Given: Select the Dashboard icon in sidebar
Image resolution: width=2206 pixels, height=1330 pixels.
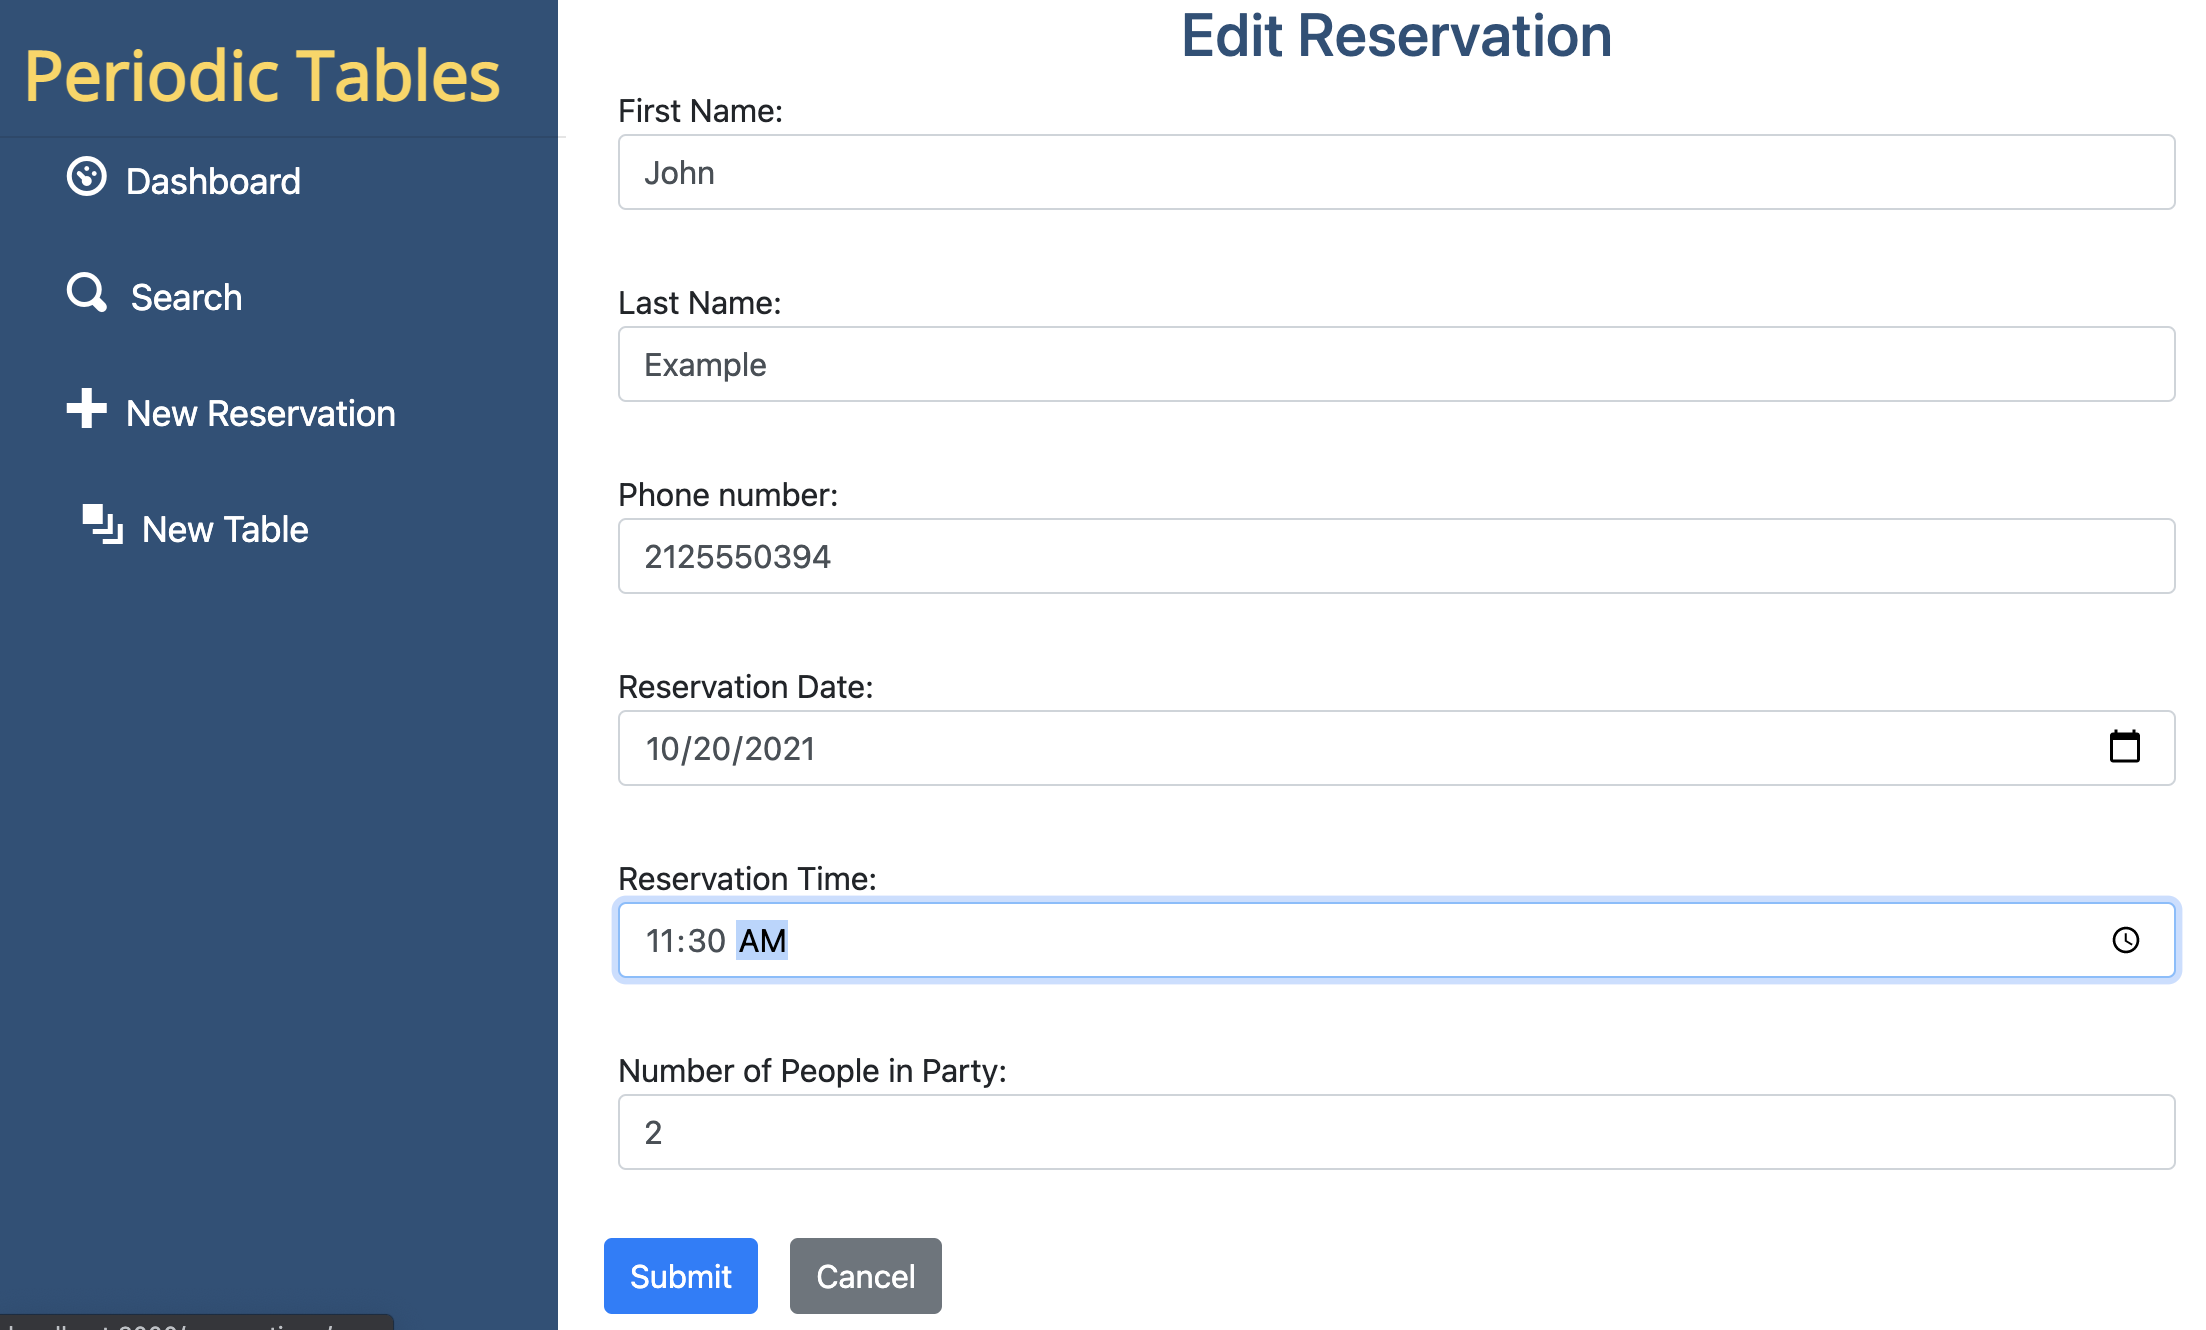Looking at the screenshot, I should [88, 178].
